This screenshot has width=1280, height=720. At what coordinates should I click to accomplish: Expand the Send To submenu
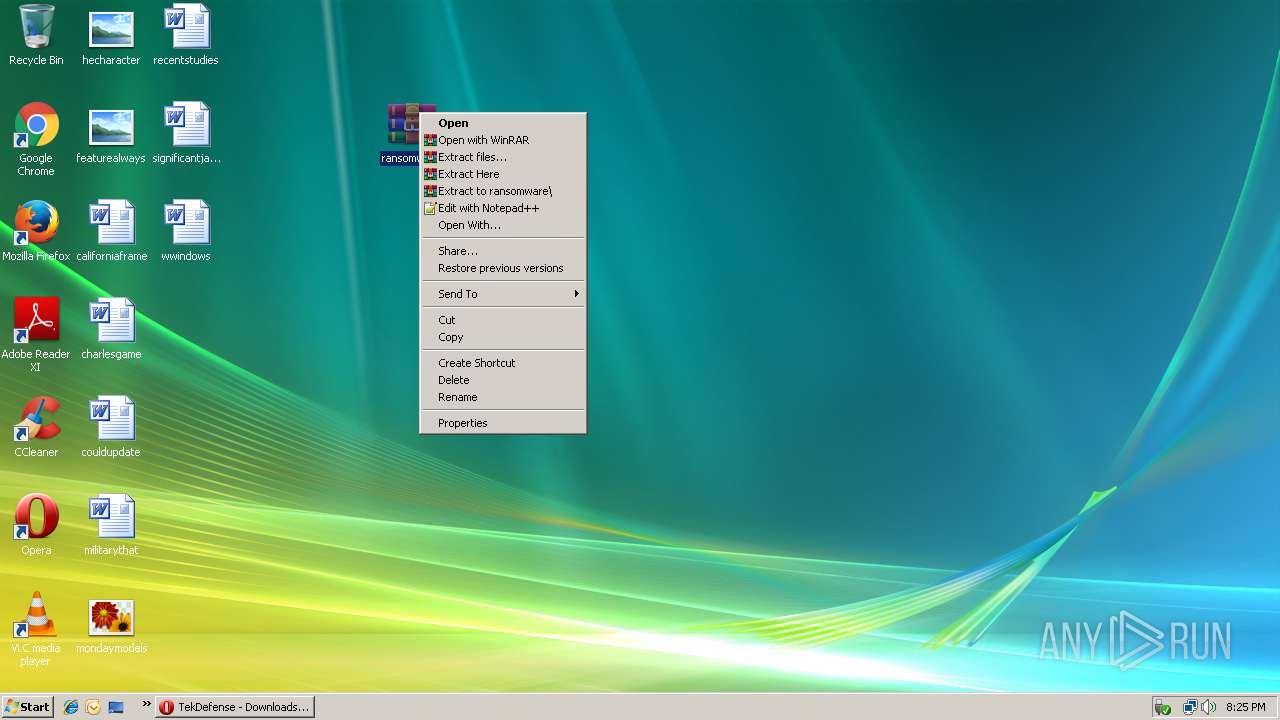coord(502,294)
